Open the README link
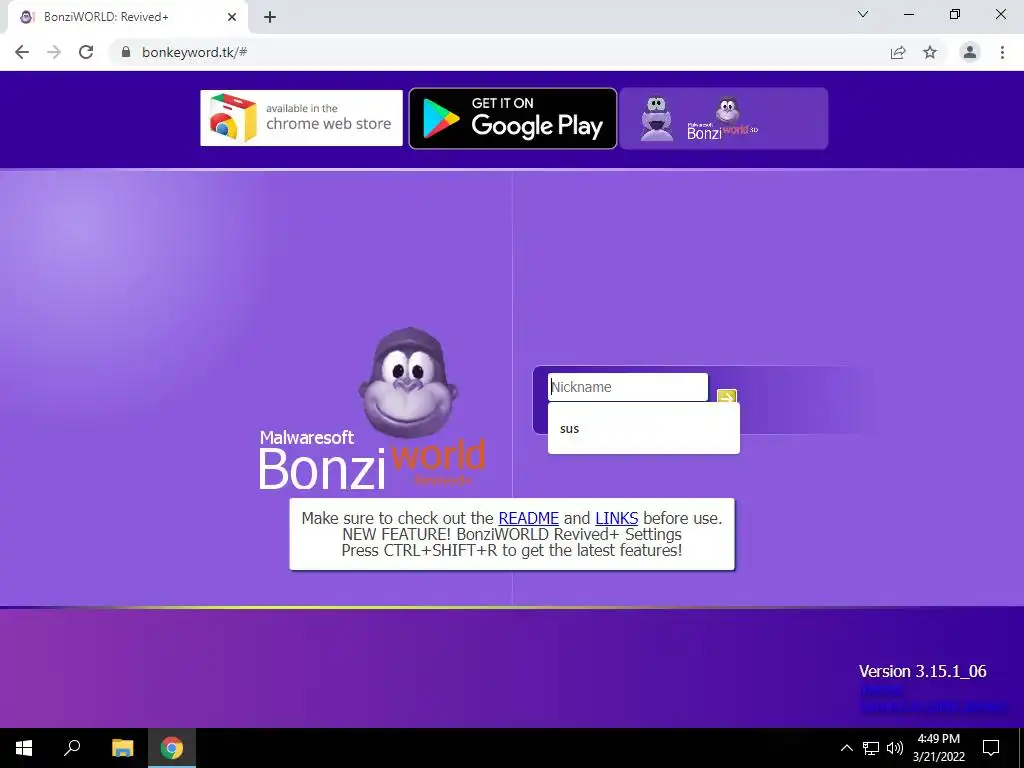1024x768 pixels. click(528, 518)
